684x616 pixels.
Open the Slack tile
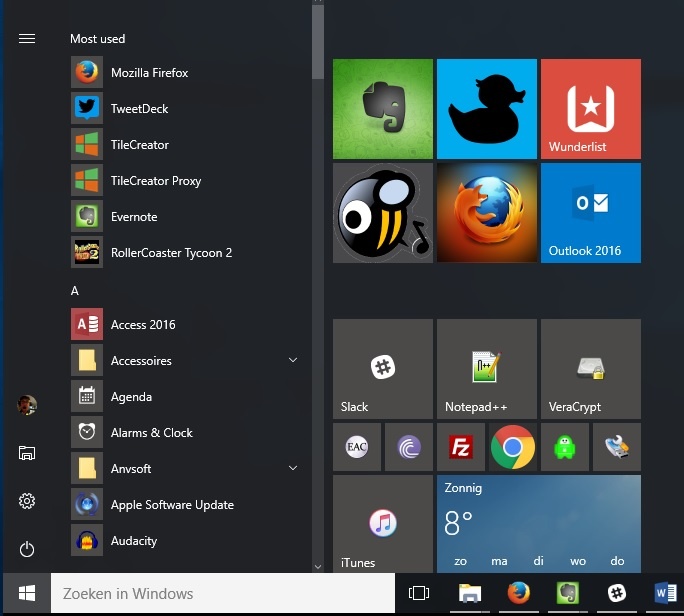point(383,369)
